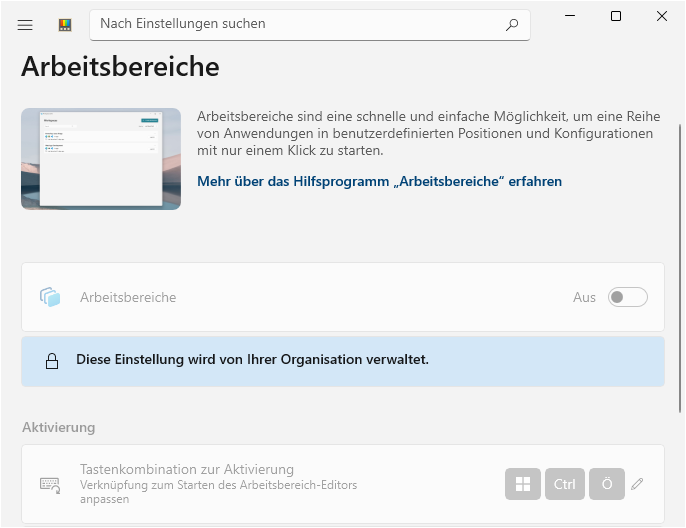Toggle the Arbeitsbereiche enable switch
The image size is (686, 528).
coord(627,297)
